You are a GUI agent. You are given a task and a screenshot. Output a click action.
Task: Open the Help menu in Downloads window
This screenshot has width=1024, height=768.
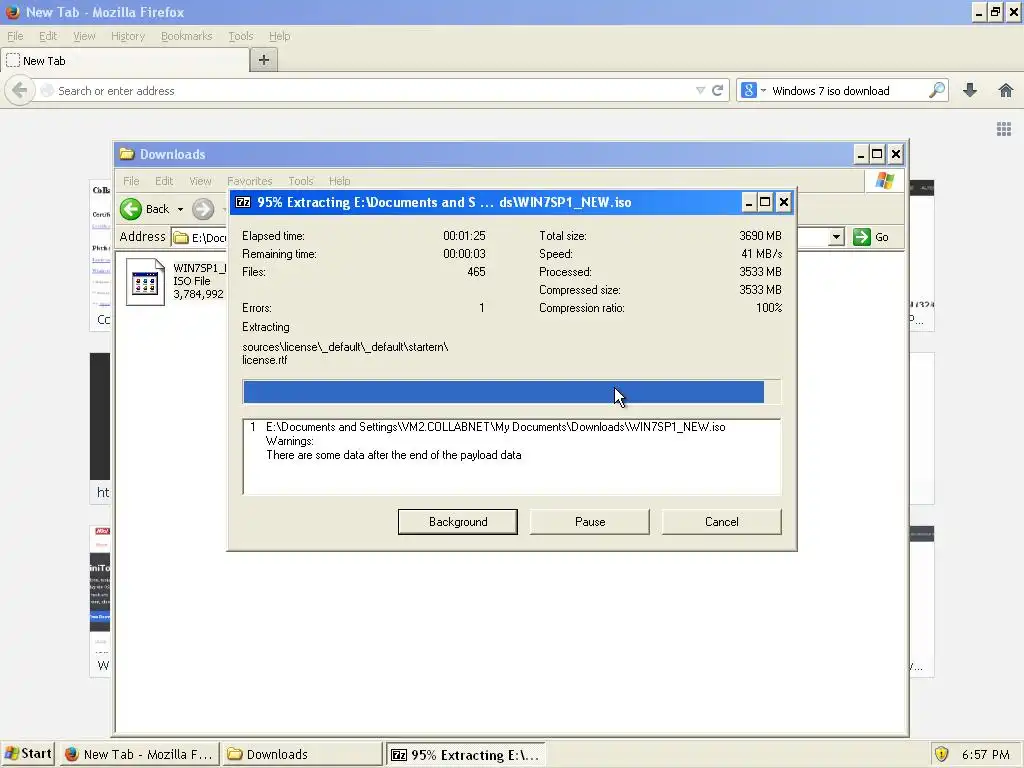340,181
